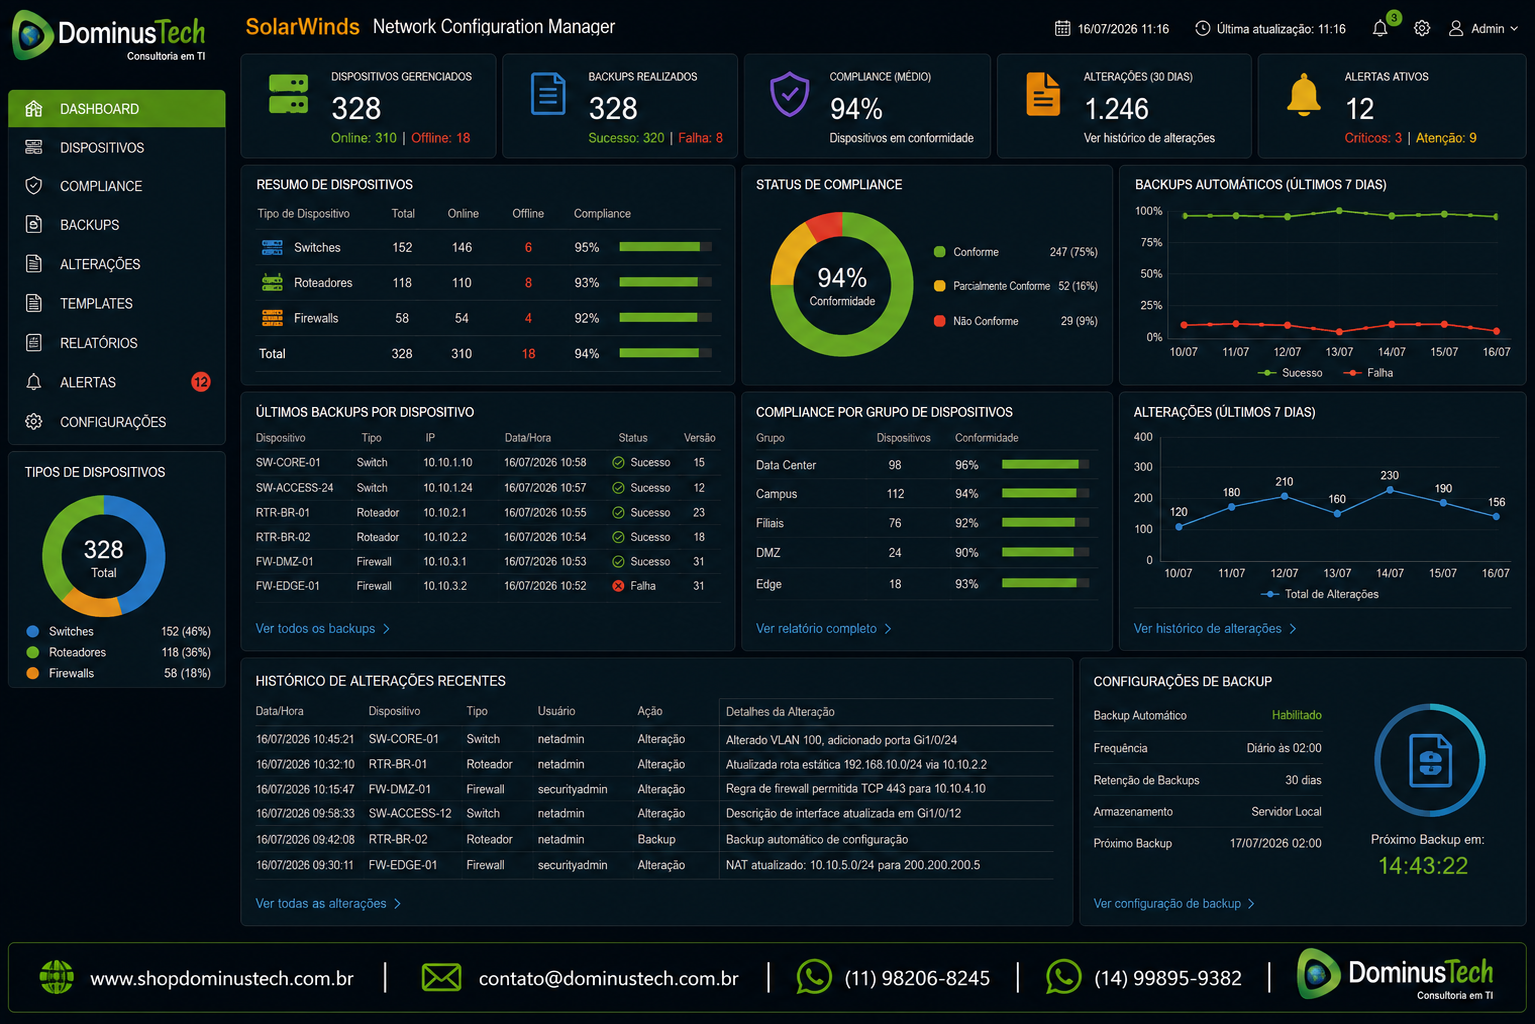Click the green Sucesso check for RTR-BR-02

click(618, 537)
